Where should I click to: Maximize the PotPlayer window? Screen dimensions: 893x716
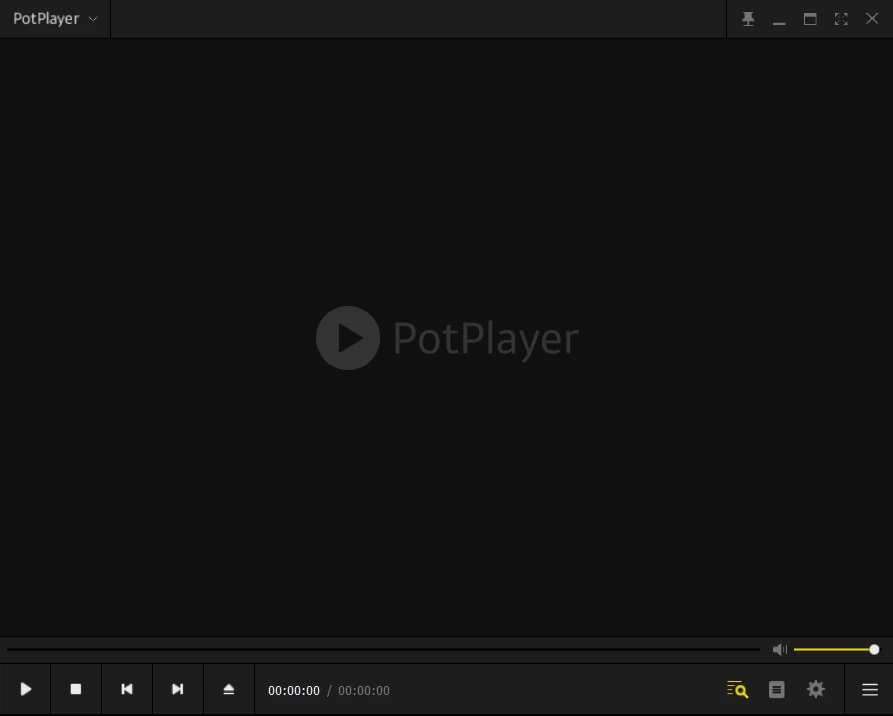(810, 19)
